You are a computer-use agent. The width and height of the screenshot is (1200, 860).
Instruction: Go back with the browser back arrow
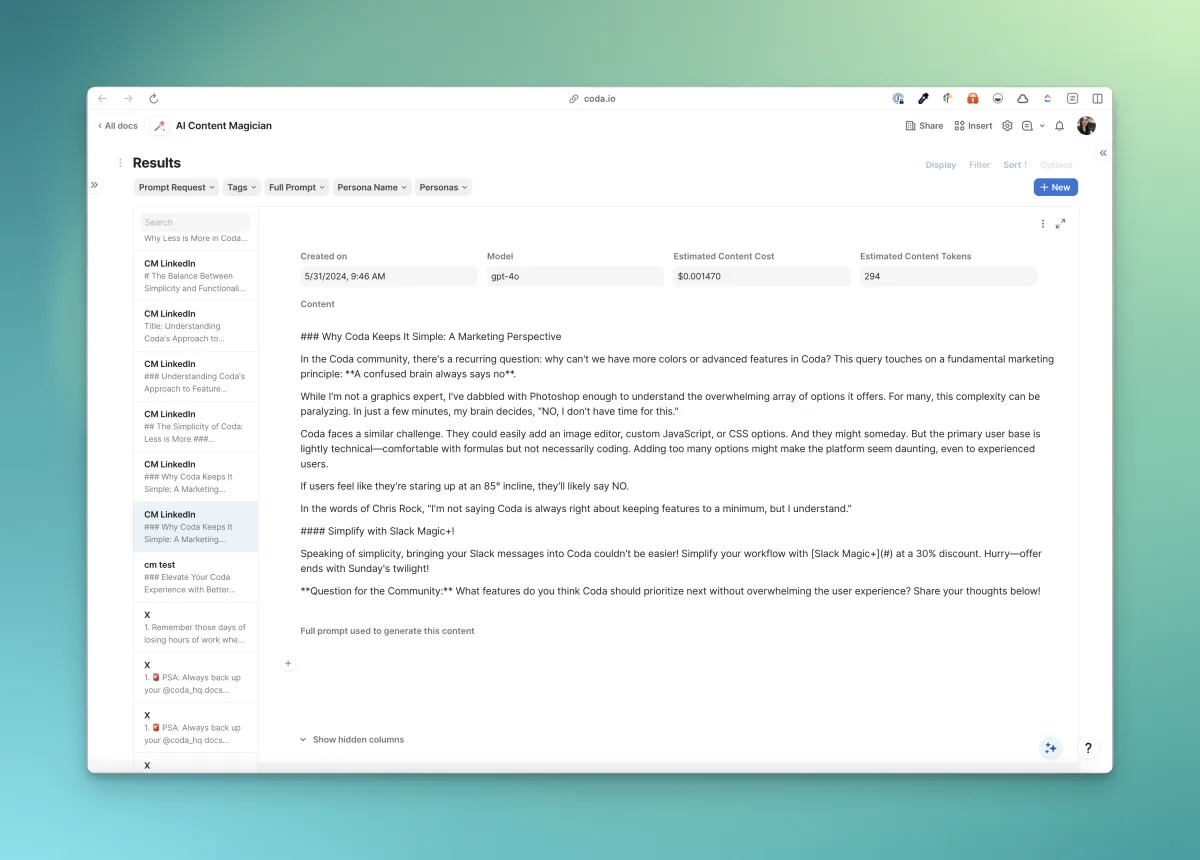tap(102, 99)
